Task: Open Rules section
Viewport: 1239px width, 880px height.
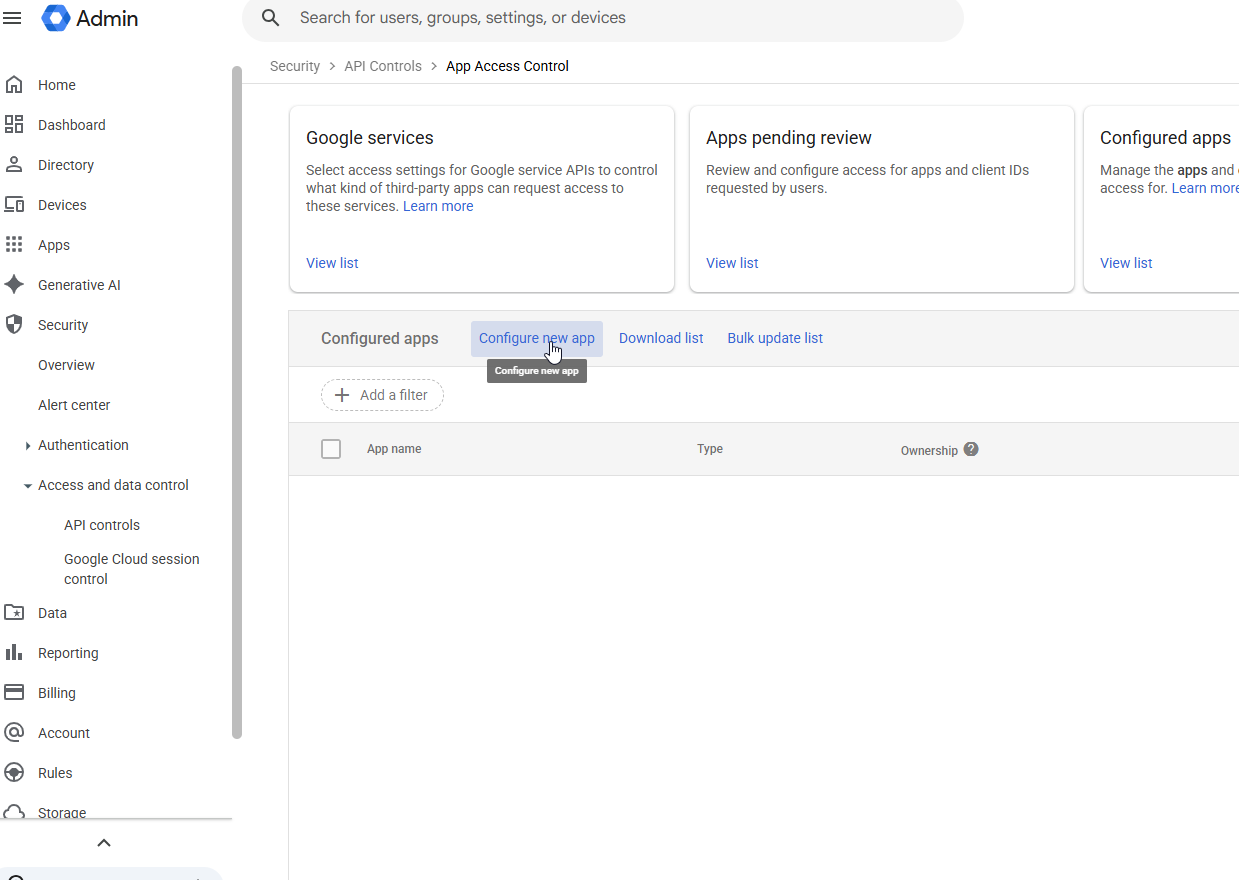Action: coord(55,773)
